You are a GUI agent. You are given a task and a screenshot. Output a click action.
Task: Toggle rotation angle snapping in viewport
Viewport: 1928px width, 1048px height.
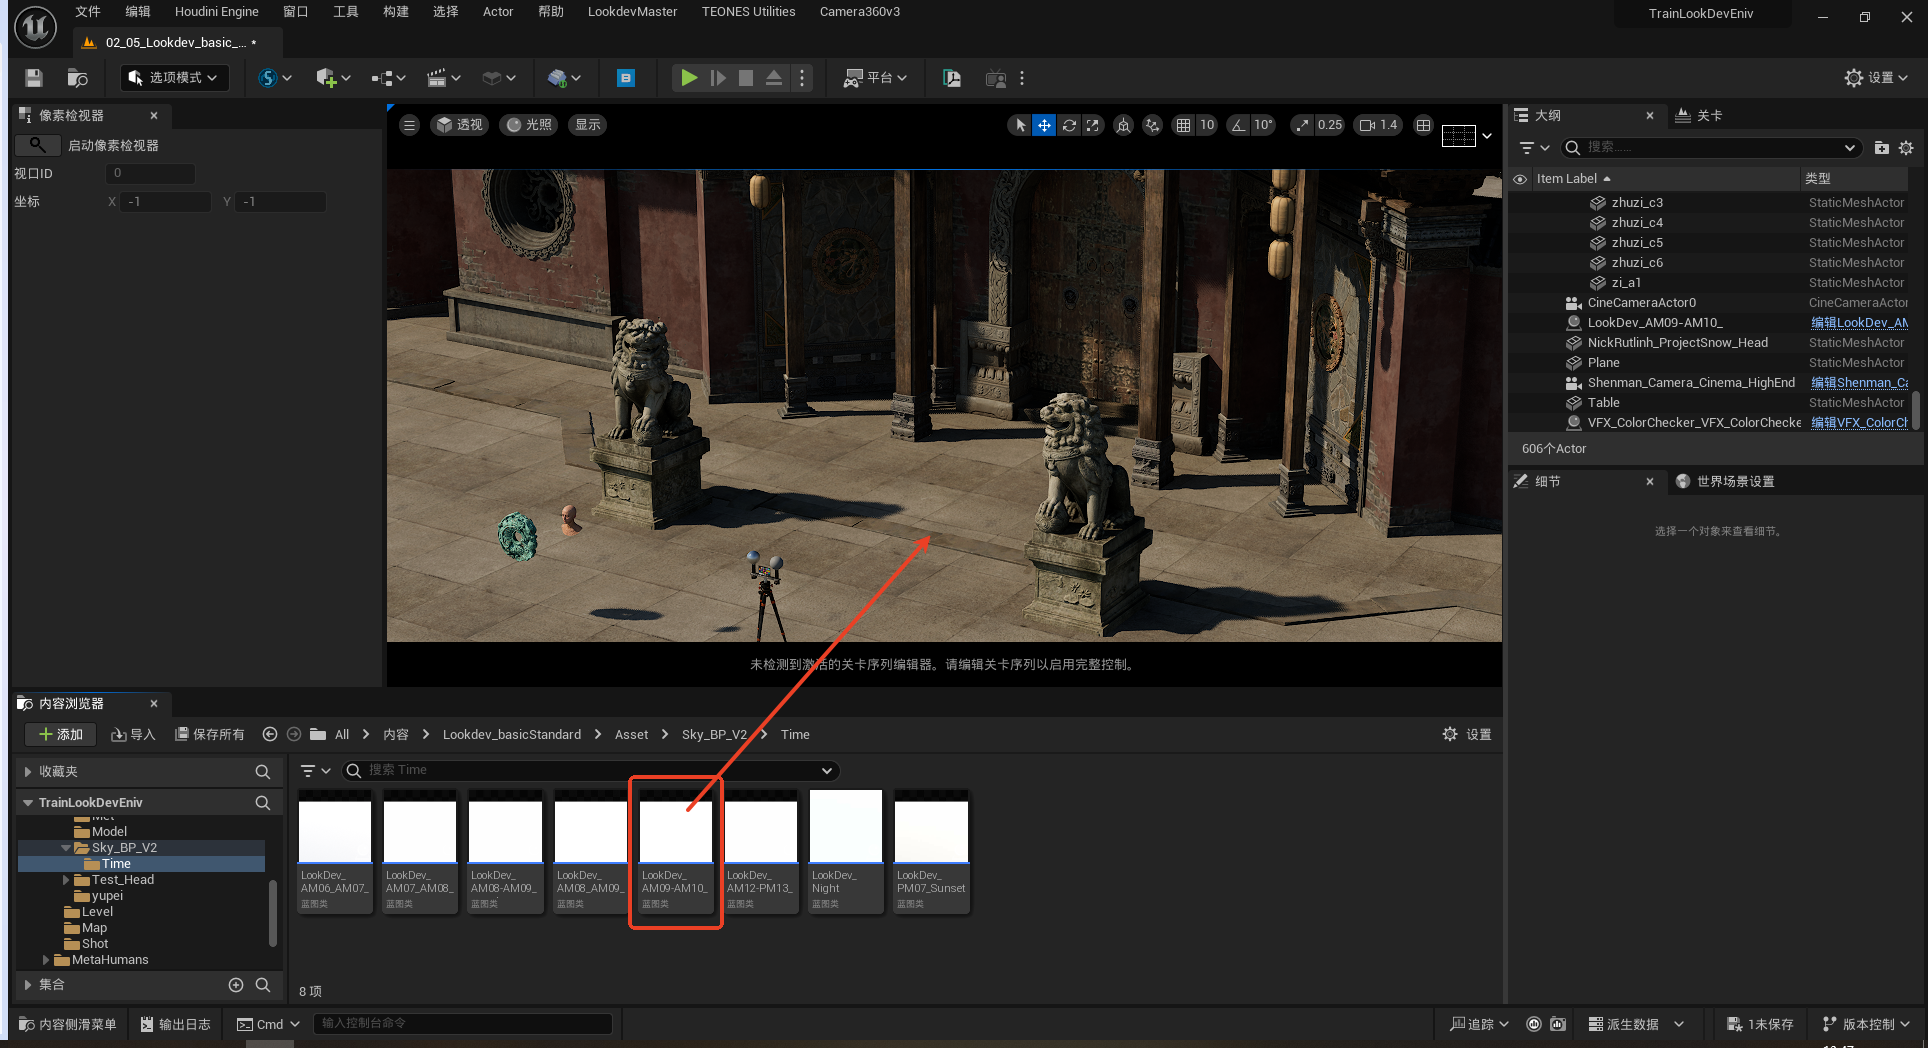[1239, 125]
